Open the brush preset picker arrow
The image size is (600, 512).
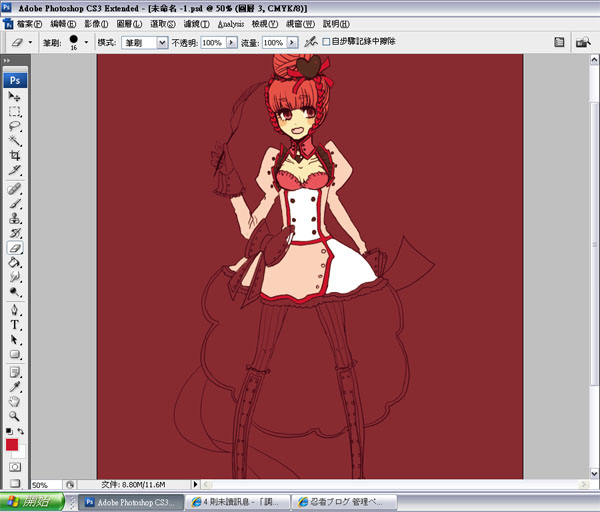coord(86,42)
